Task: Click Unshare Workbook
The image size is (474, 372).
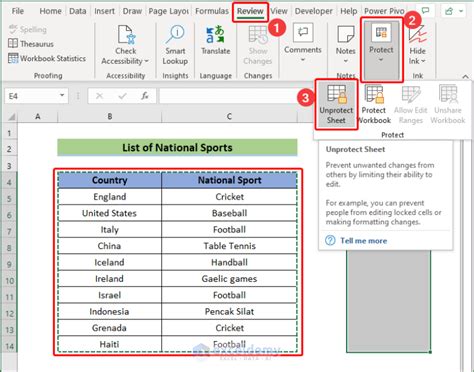Action: click(x=448, y=104)
